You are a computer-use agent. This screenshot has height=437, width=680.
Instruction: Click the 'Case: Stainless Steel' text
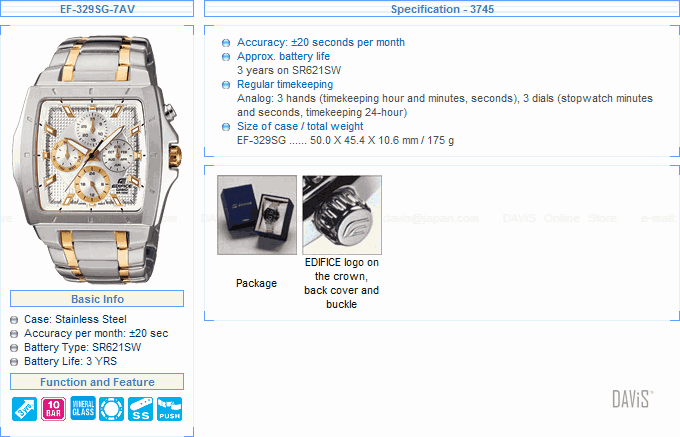[x=75, y=320]
